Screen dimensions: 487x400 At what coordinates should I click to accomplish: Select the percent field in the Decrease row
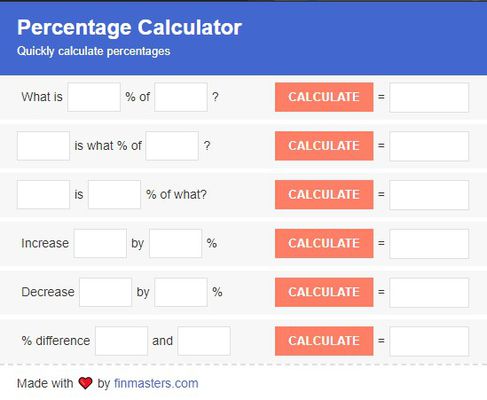click(x=181, y=292)
